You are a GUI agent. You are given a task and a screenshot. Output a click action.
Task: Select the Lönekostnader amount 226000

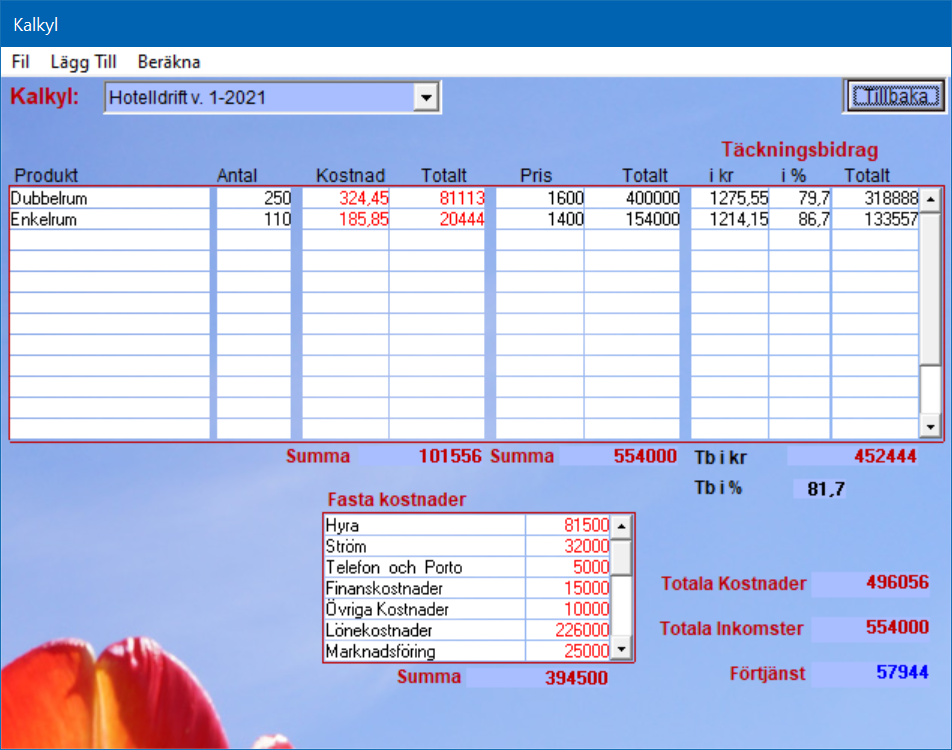click(x=568, y=631)
